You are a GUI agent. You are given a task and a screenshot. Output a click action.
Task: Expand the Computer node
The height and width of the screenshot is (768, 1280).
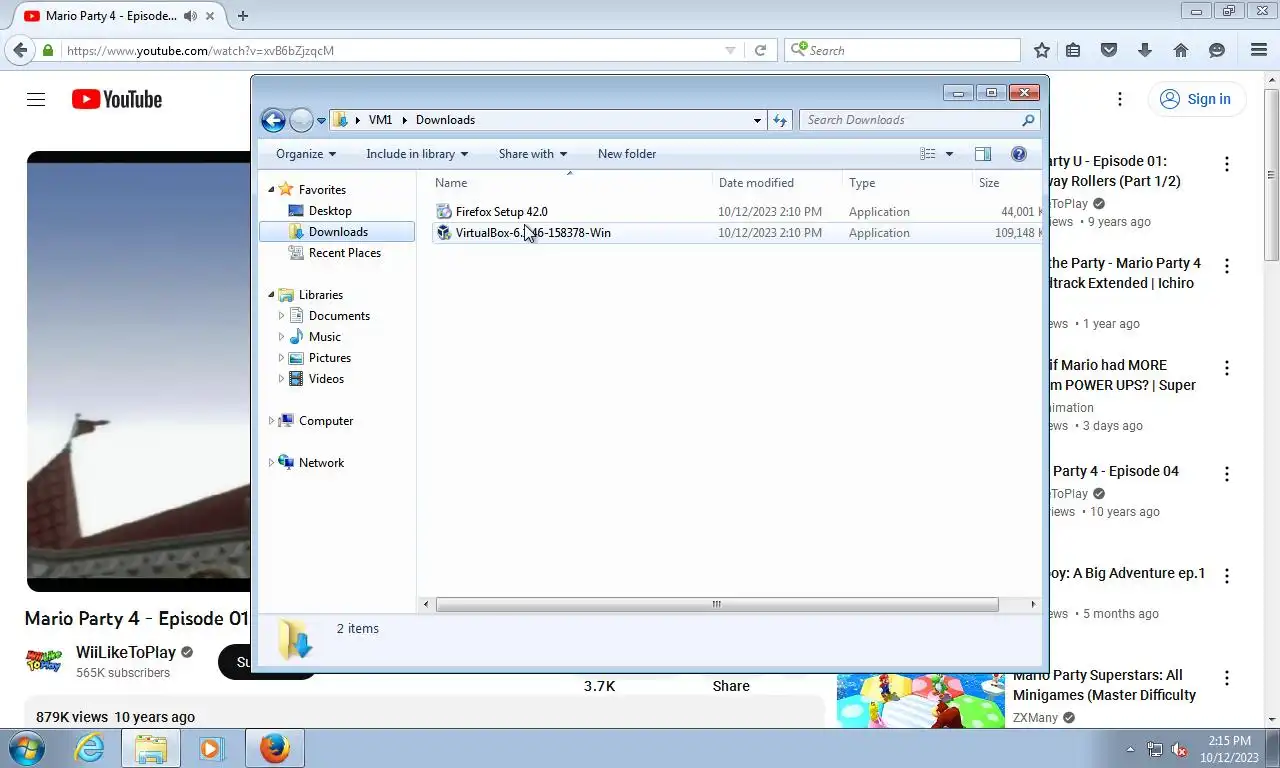pyautogui.click(x=271, y=421)
